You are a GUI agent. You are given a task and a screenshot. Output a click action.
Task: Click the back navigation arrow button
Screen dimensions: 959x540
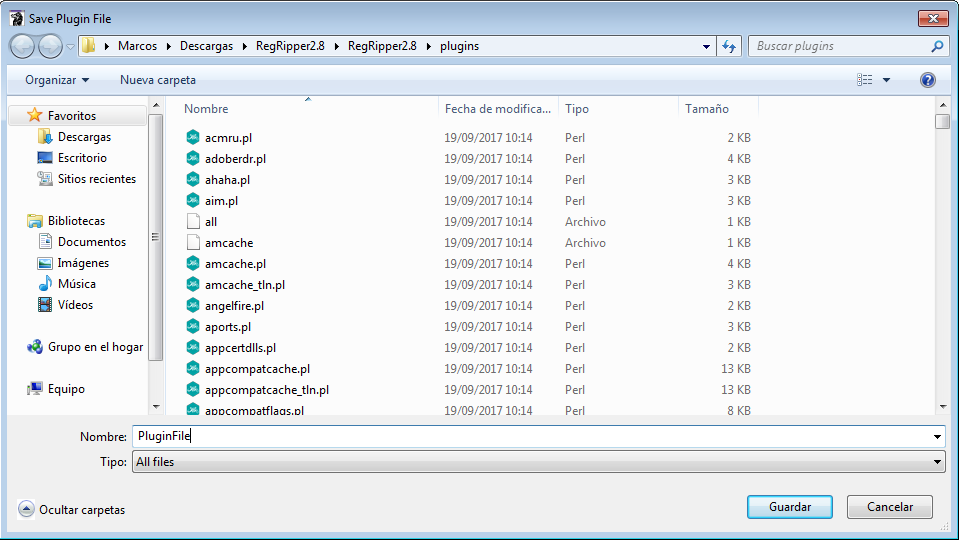pos(22,46)
